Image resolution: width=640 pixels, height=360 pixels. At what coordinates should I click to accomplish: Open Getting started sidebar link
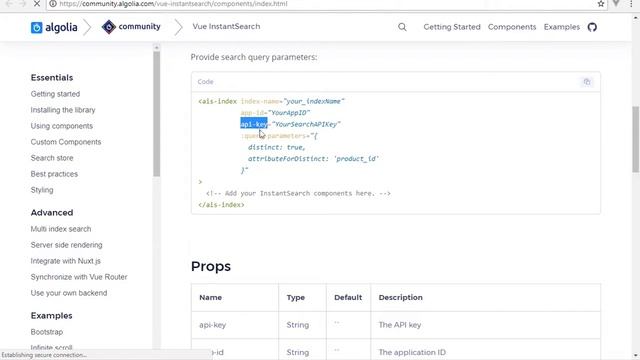tap(55, 94)
